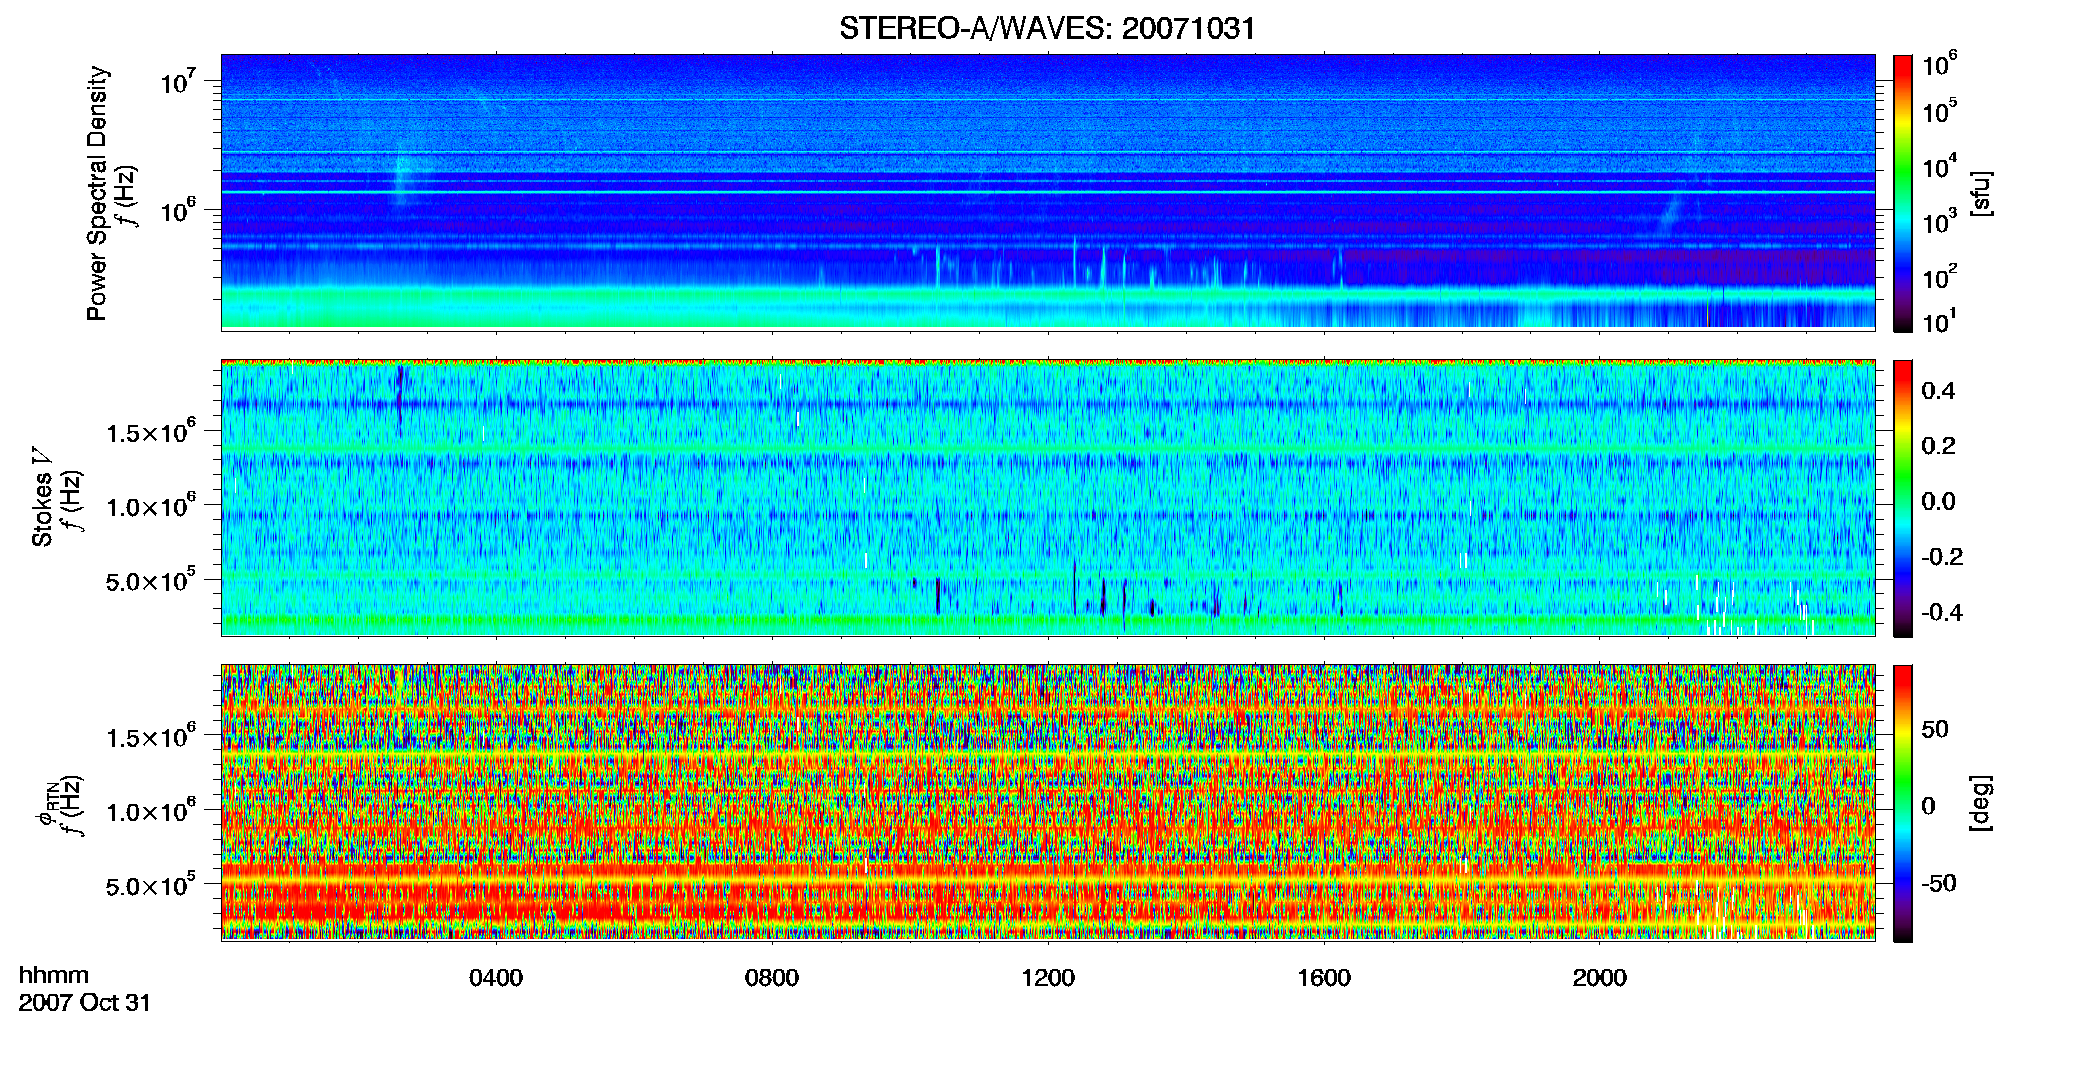Click the 0.4 value on Stokes colorbar
The image size is (2096, 1080).
coord(1938,391)
